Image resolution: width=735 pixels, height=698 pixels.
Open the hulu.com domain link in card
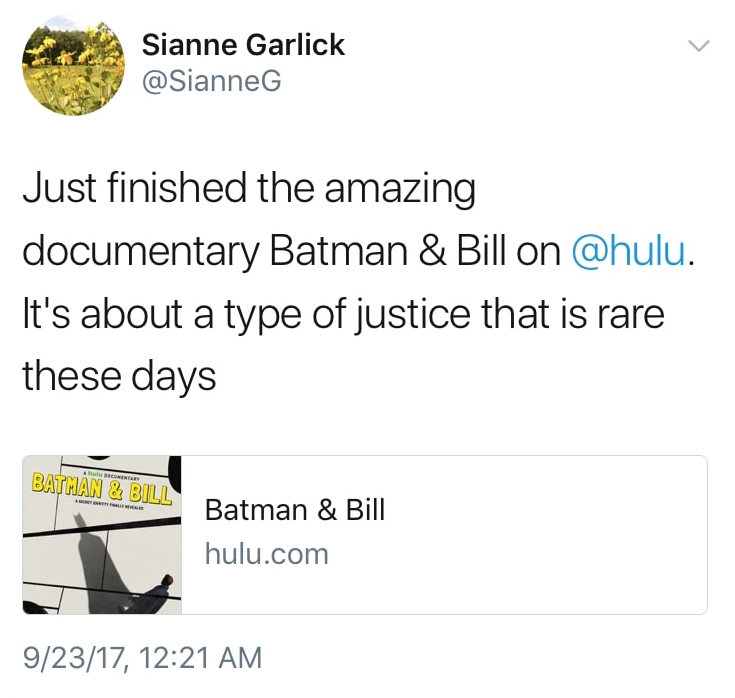click(x=266, y=553)
